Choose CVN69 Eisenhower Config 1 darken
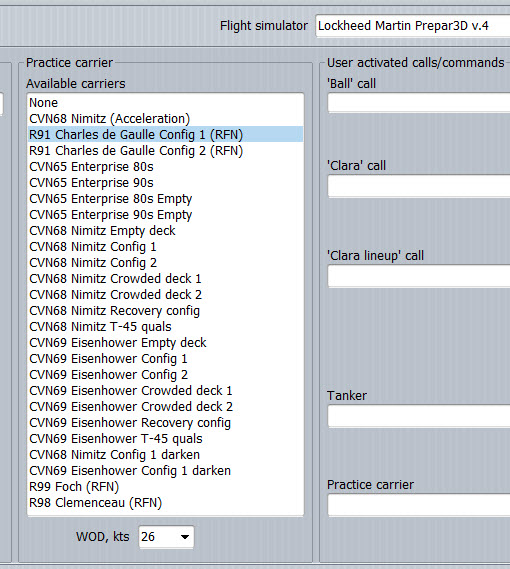This screenshot has height=569, width=510. pos(166,471)
